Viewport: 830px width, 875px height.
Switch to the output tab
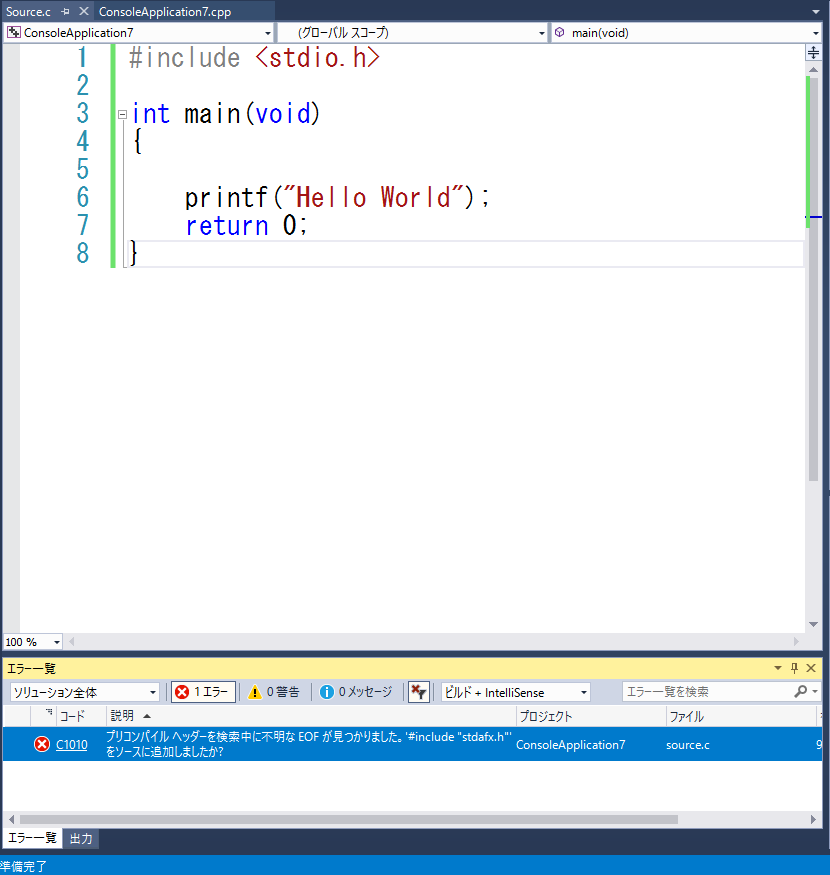pos(80,839)
